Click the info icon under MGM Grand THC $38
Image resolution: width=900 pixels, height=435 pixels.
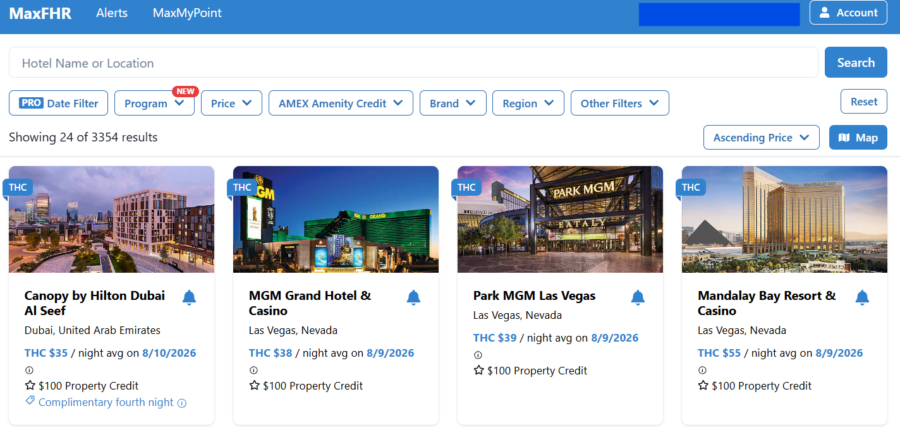[x=254, y=370]
